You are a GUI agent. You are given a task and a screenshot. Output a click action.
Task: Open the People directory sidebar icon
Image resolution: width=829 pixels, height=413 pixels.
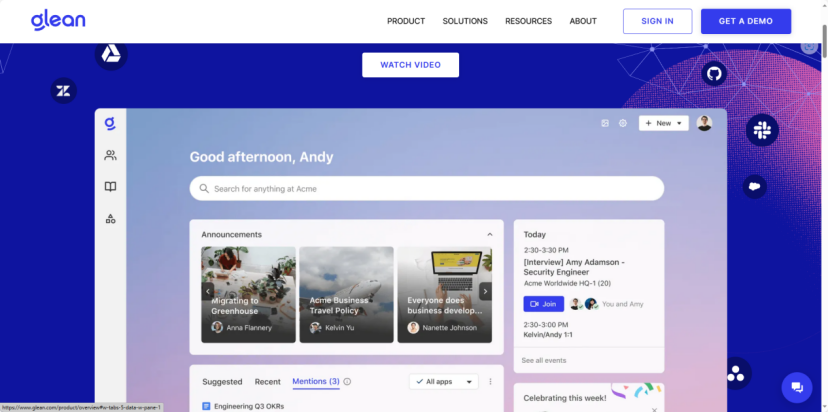click(x=110, y=155)
